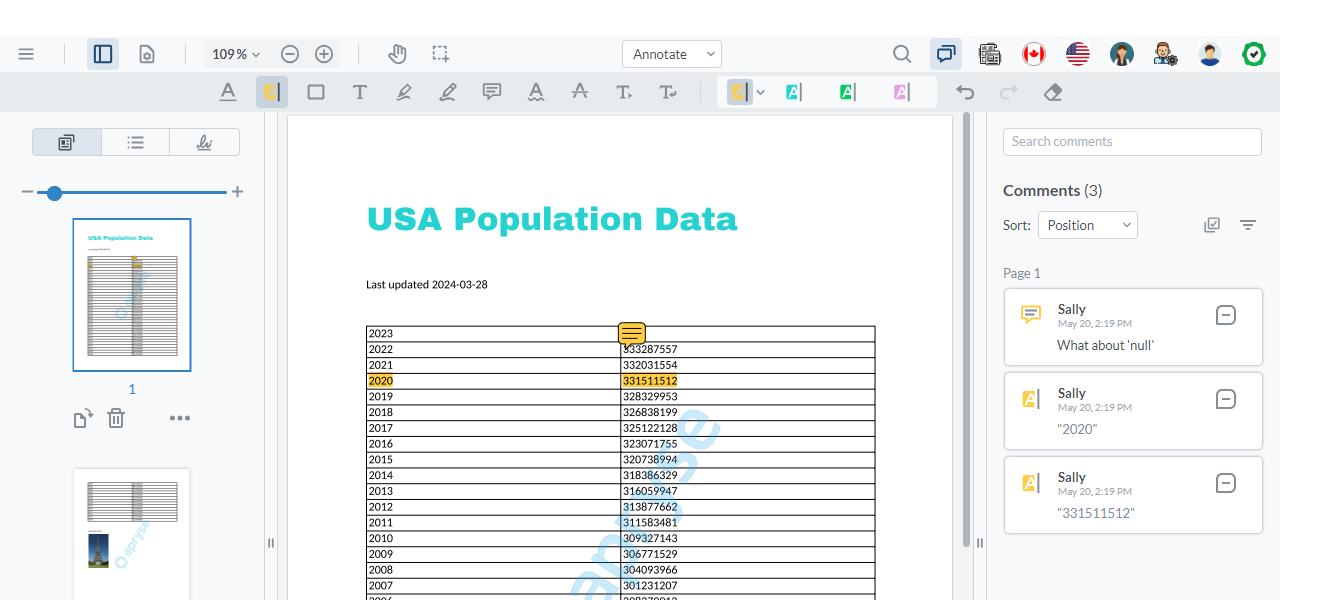Undo the last annotation
Screen dimensions: 1332x600
point(965,92)
